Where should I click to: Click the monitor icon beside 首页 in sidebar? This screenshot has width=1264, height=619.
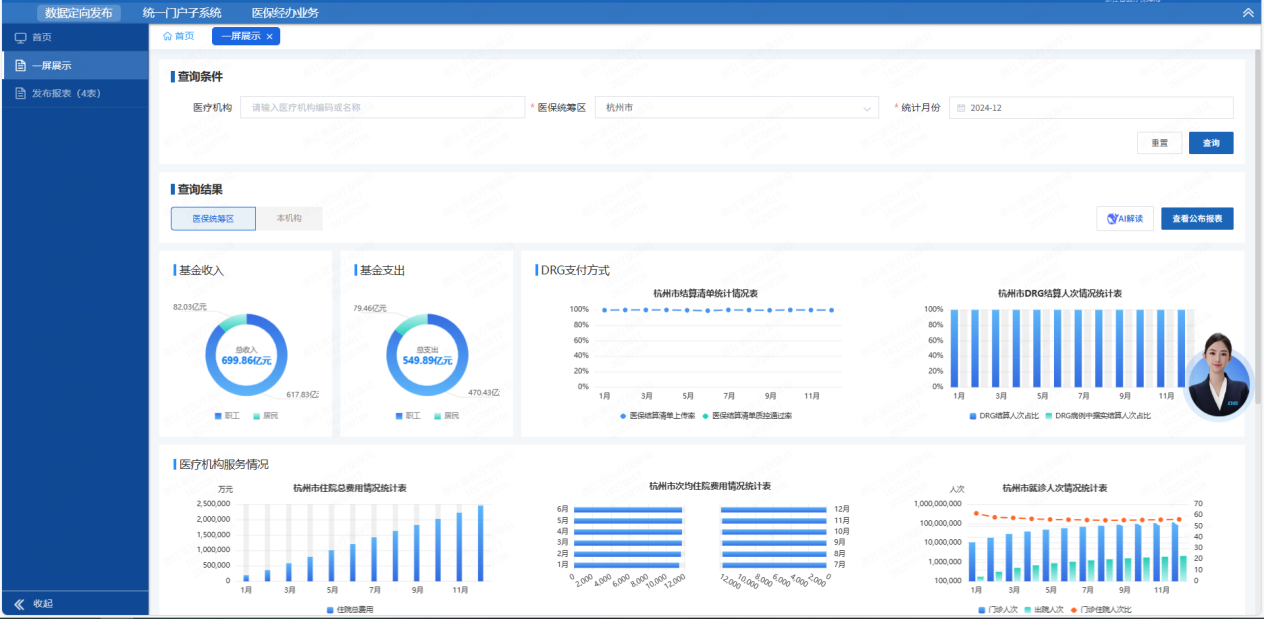(20, 38)
